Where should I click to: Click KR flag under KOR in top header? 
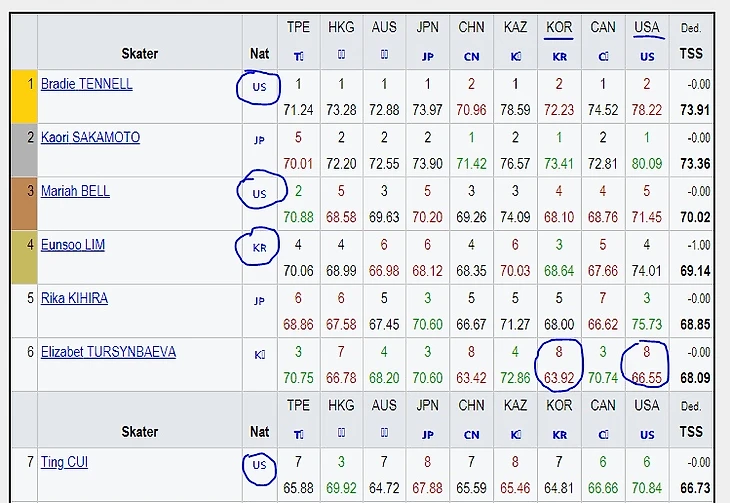click(559, 58)
